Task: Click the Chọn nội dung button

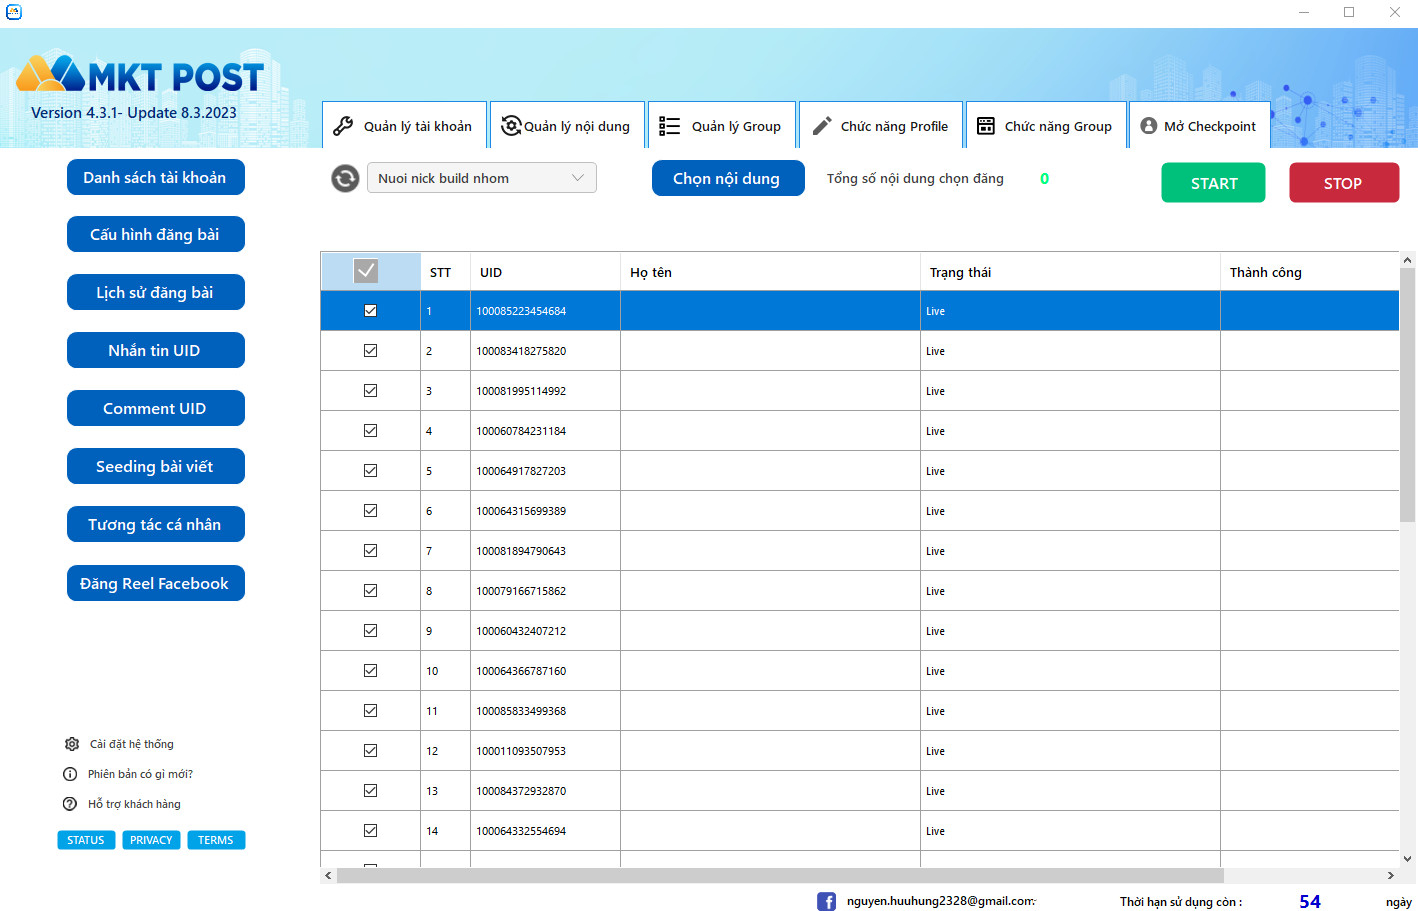Action: point(728,178)
